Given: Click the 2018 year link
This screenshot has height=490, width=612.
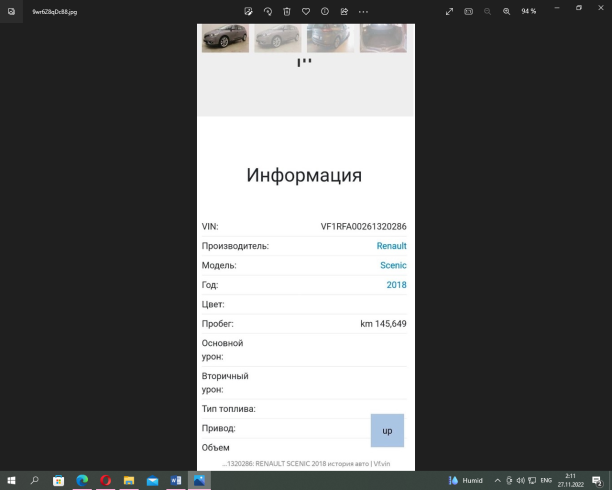Looking at the screenshot, I should coord(397,285).
